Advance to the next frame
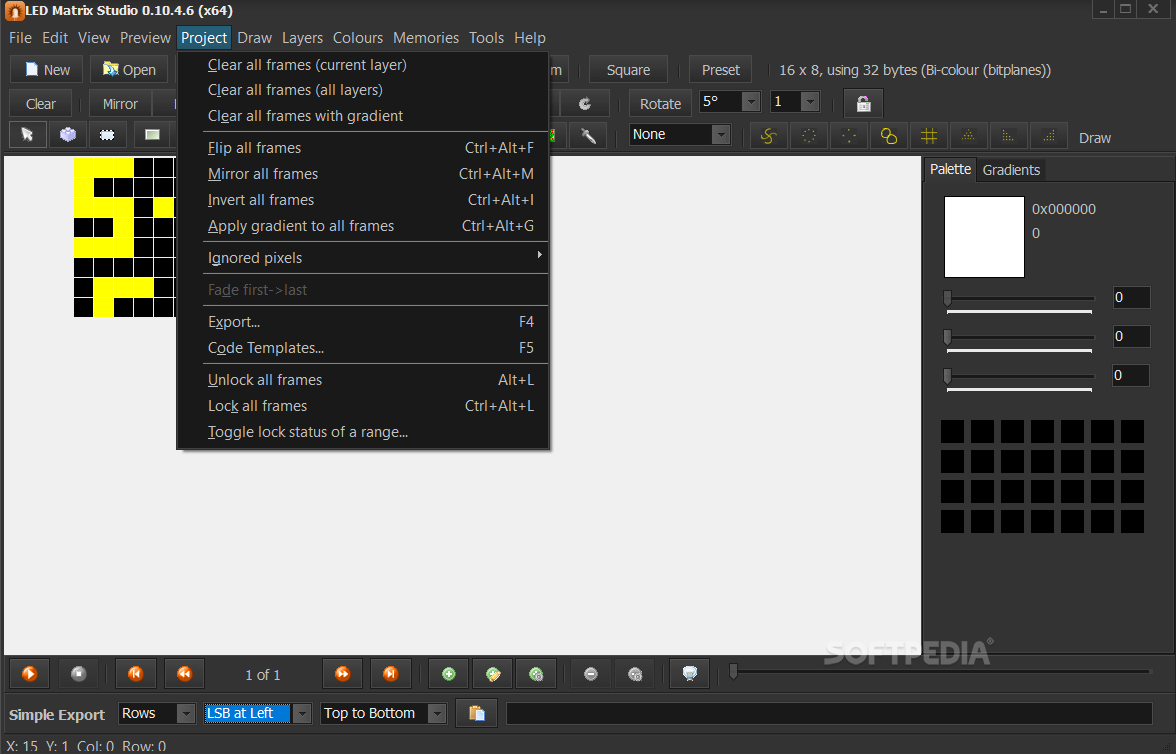The image size is (1176, 754). pyautogui.click(x=342, y=674)
